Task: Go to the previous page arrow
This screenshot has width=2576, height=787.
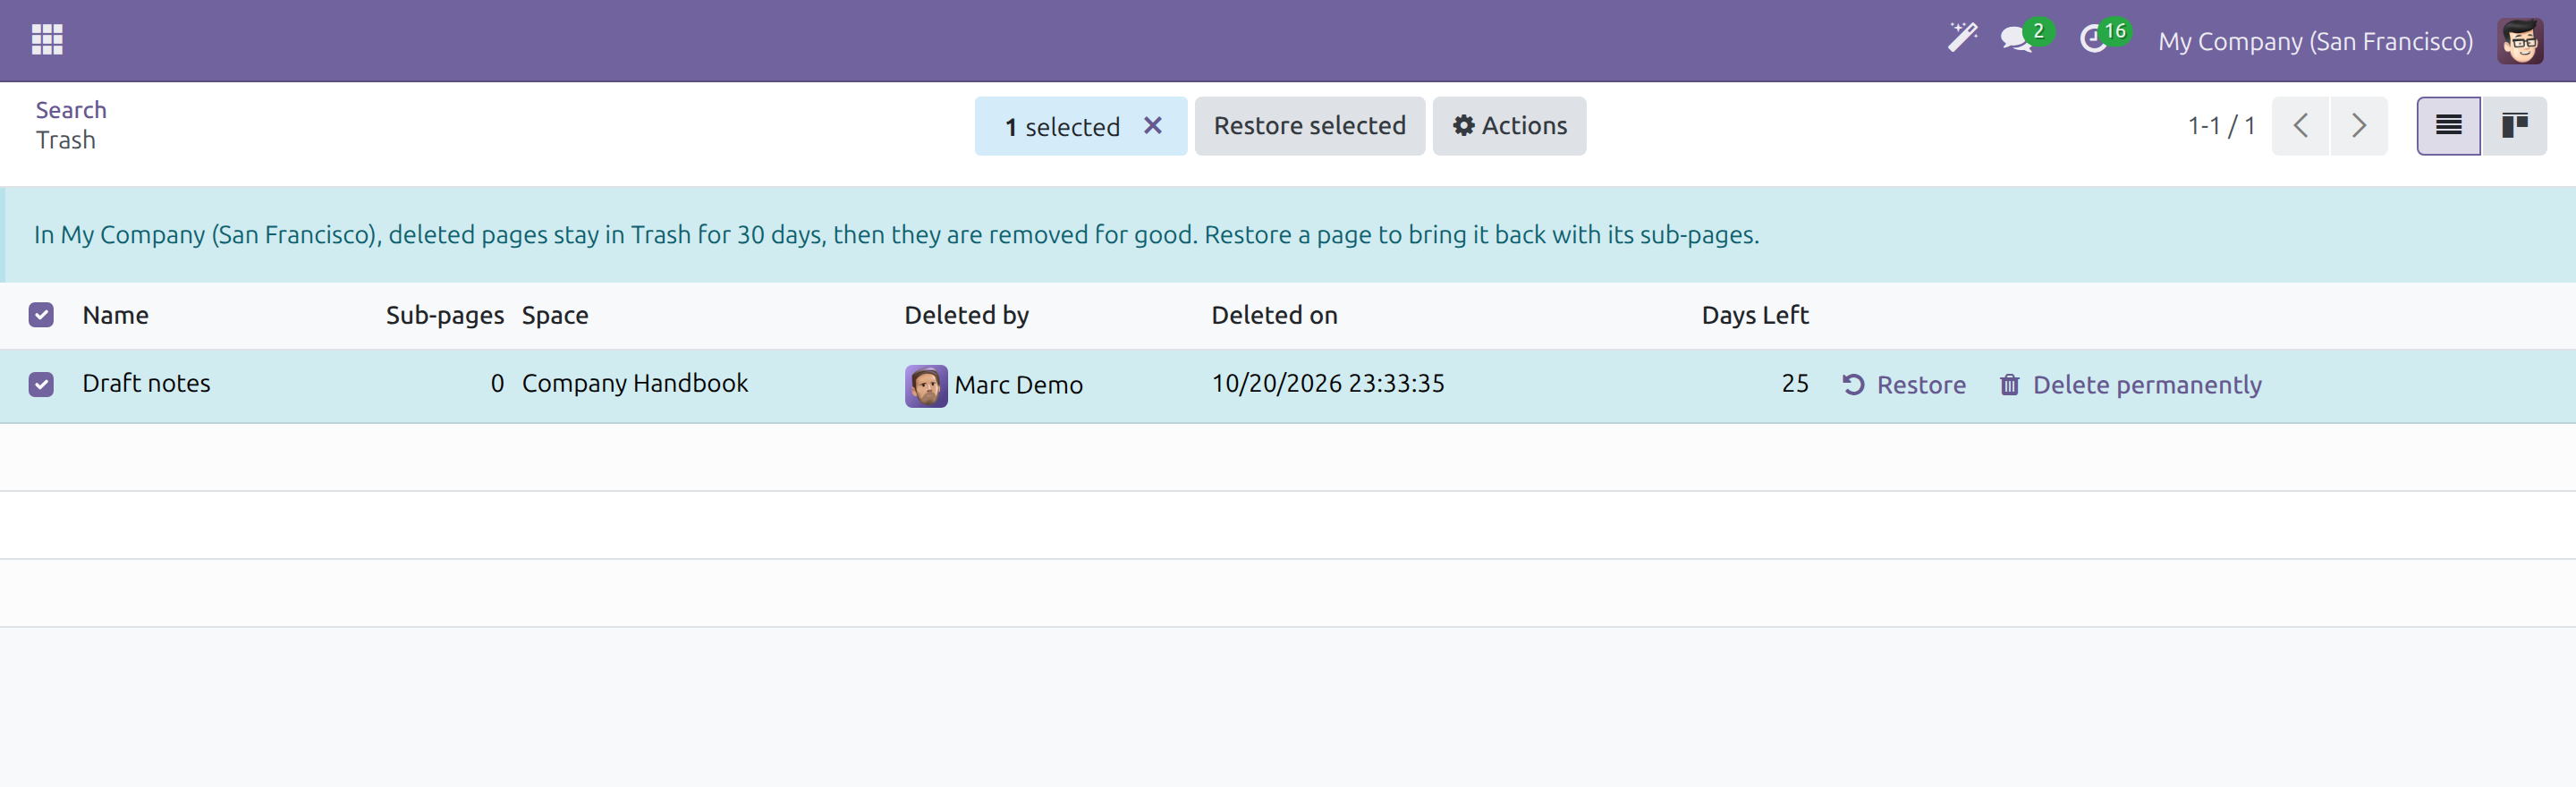Action: tap(2300, 126)
